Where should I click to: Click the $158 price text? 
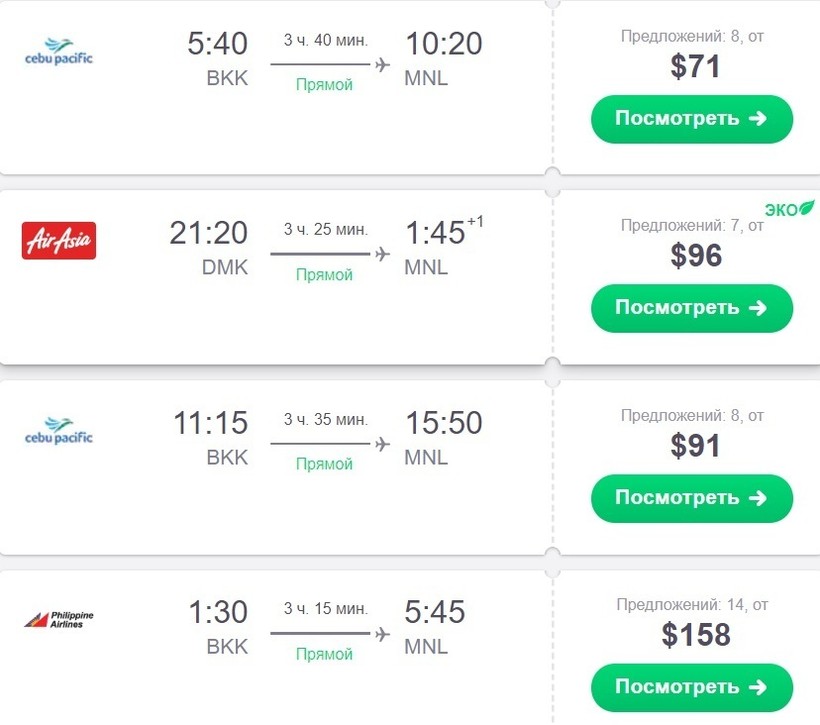[695, 634]
